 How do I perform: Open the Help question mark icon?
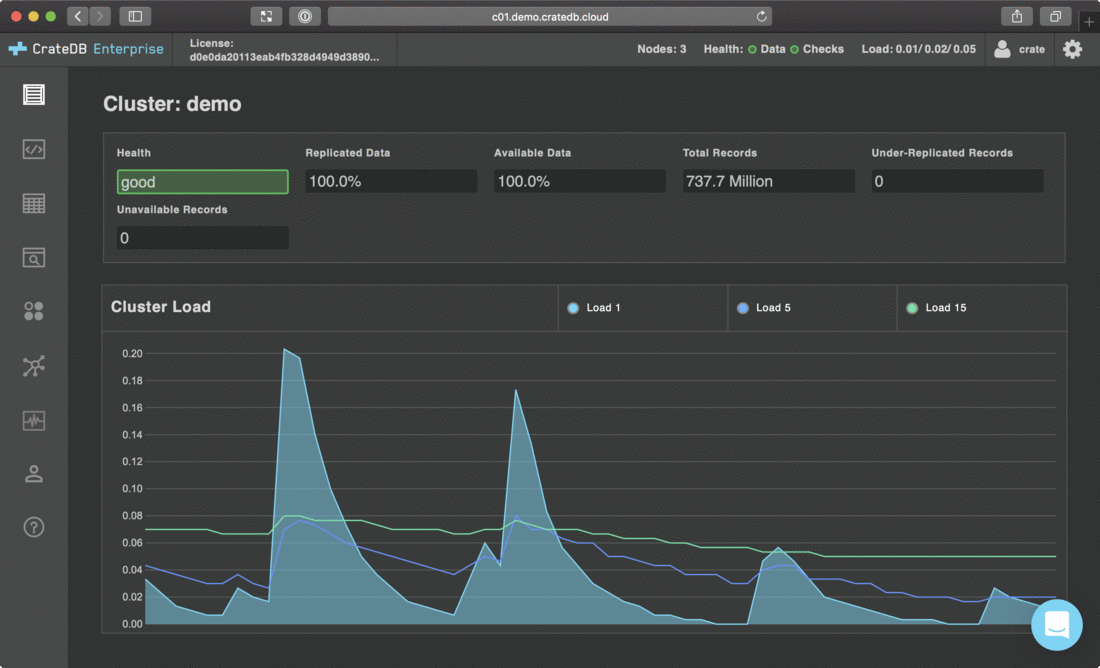pos(34,527)
